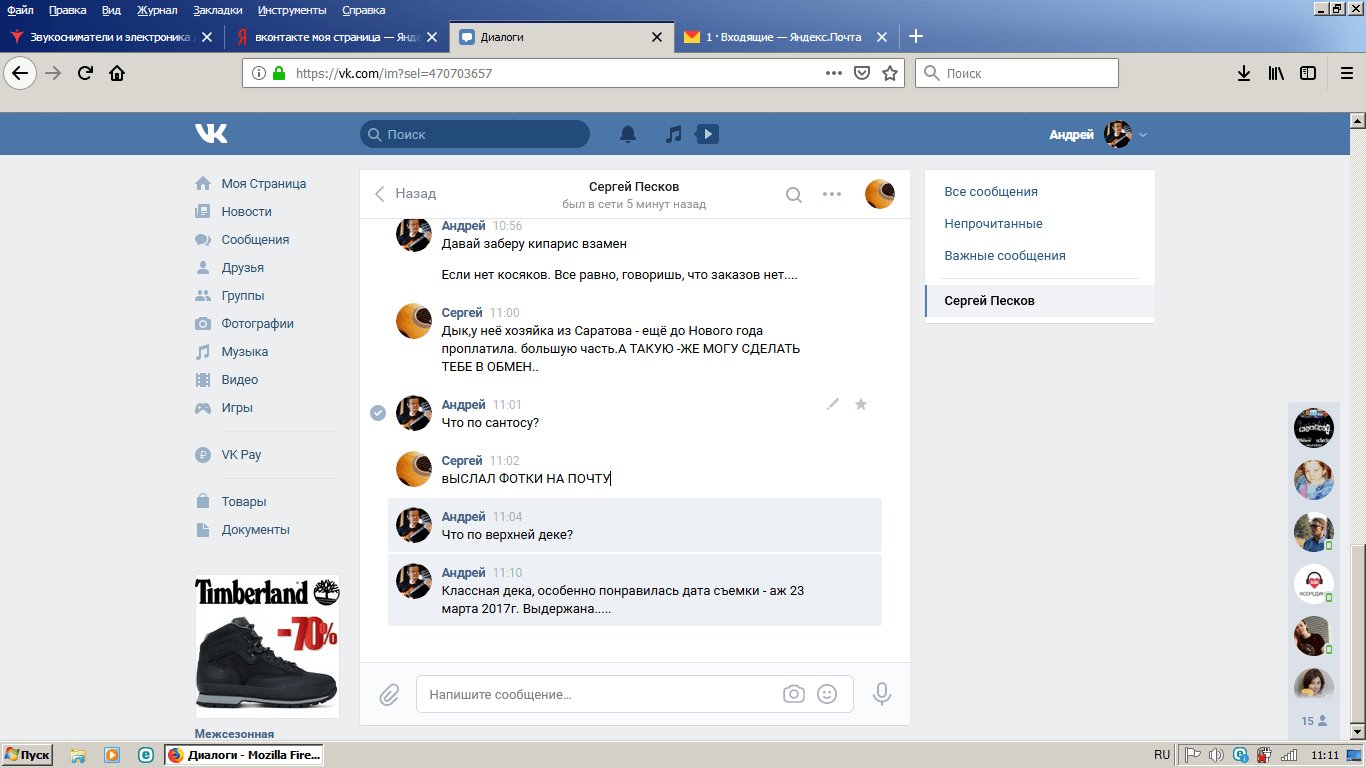Image resolution: width=1366 pixels, height=768 pixels.
Task: Open the emoji smiley picker
Action: (827, 694)
